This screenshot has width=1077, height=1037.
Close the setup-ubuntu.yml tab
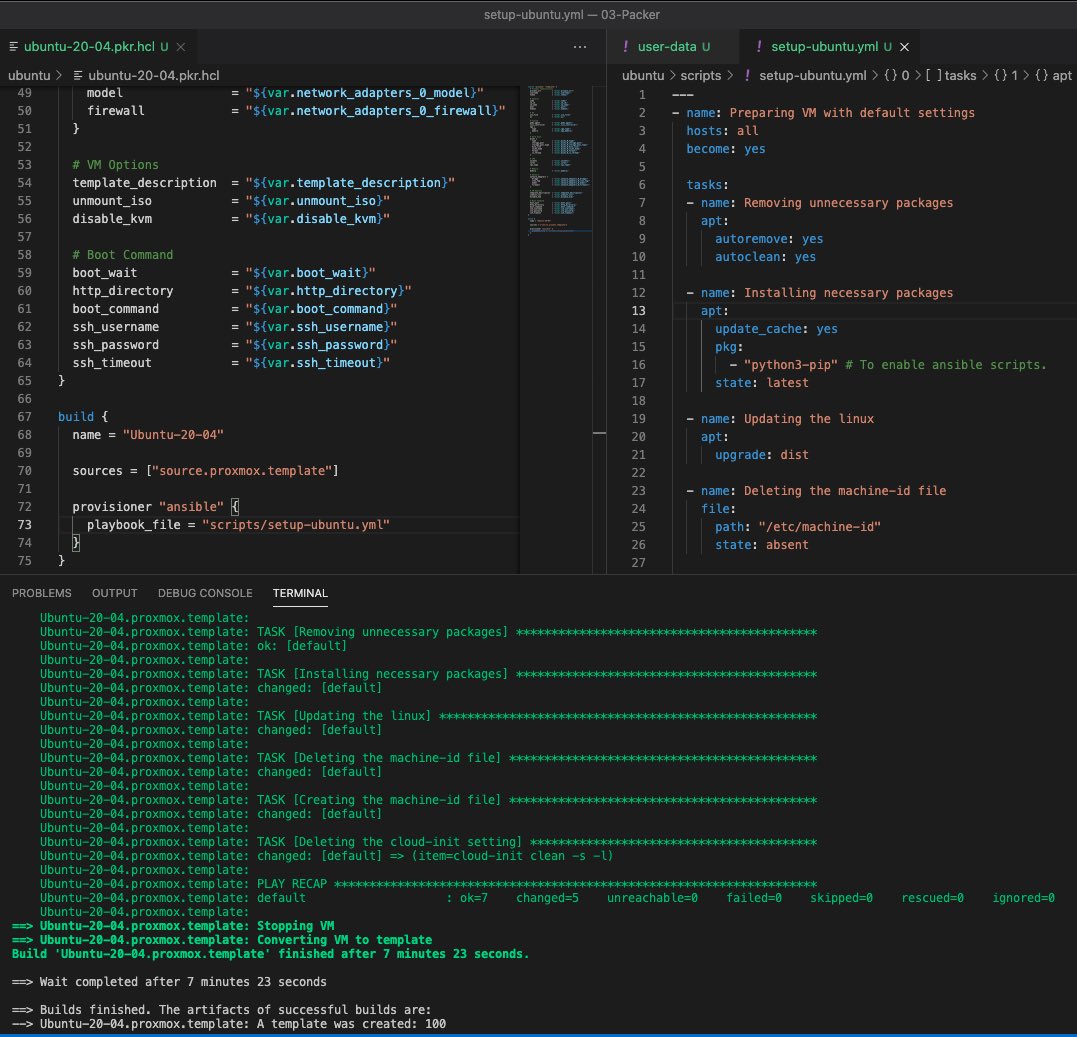(x=905, y=47)
